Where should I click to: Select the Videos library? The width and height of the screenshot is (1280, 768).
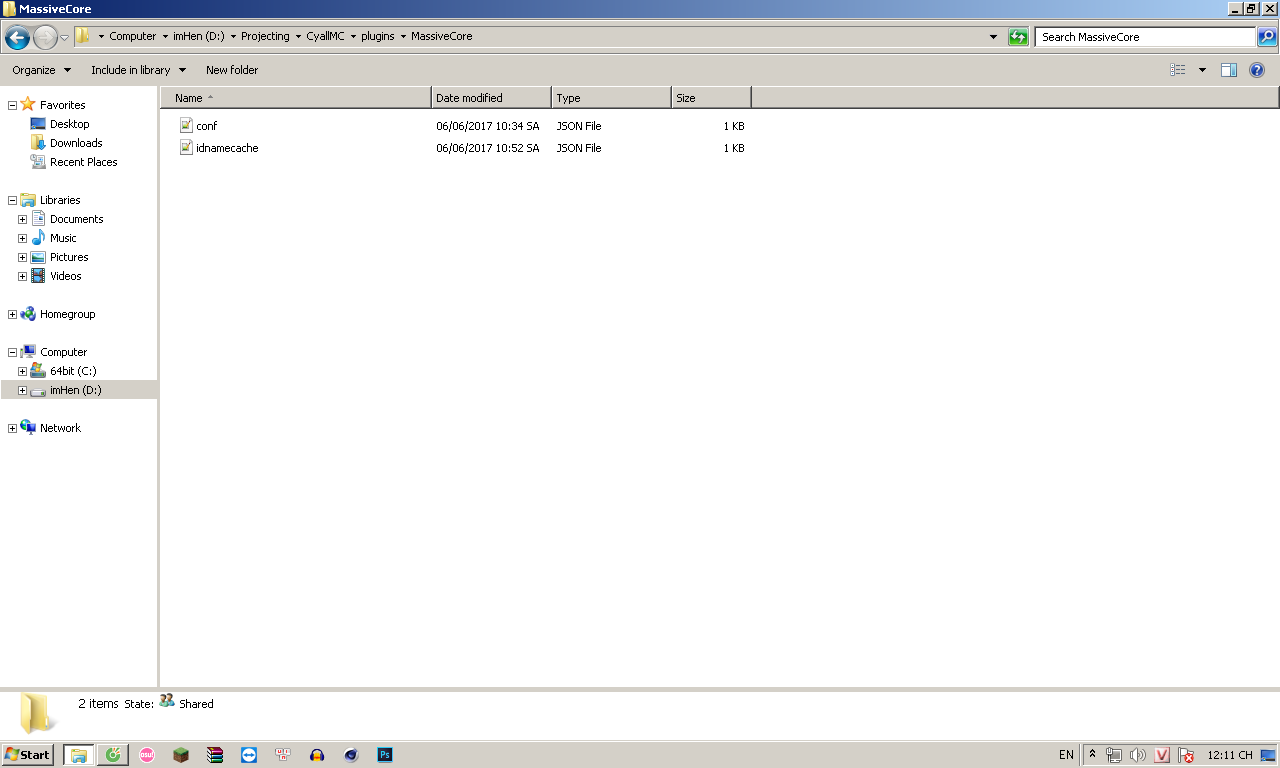click(x=66, y=276)
